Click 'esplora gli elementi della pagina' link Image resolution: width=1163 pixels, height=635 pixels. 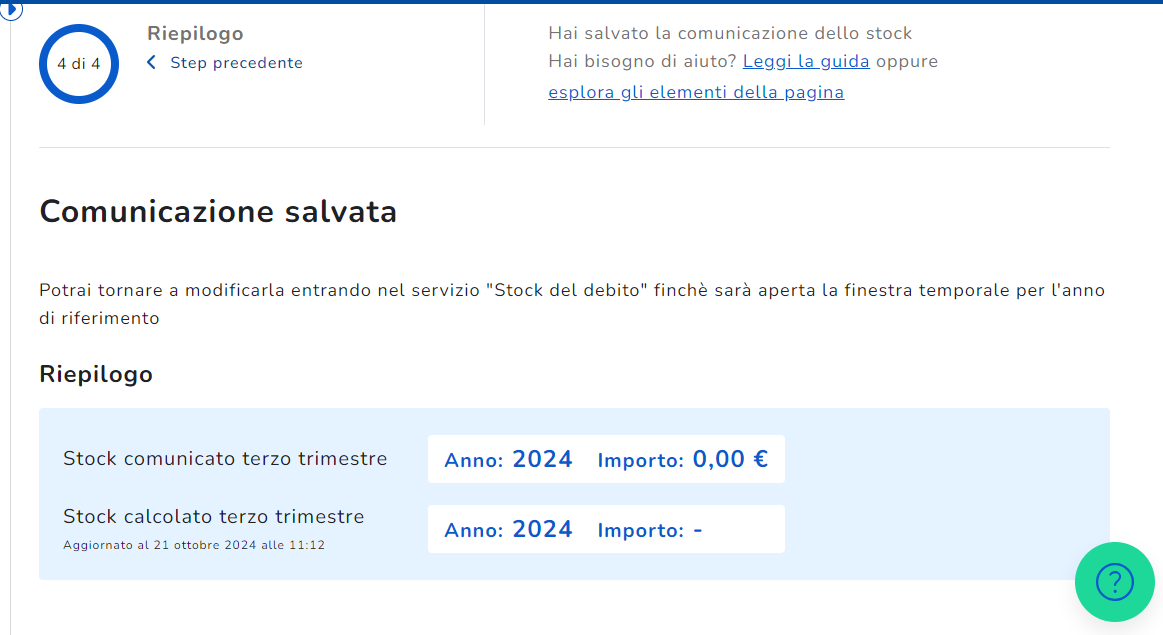tap(696, 92)
